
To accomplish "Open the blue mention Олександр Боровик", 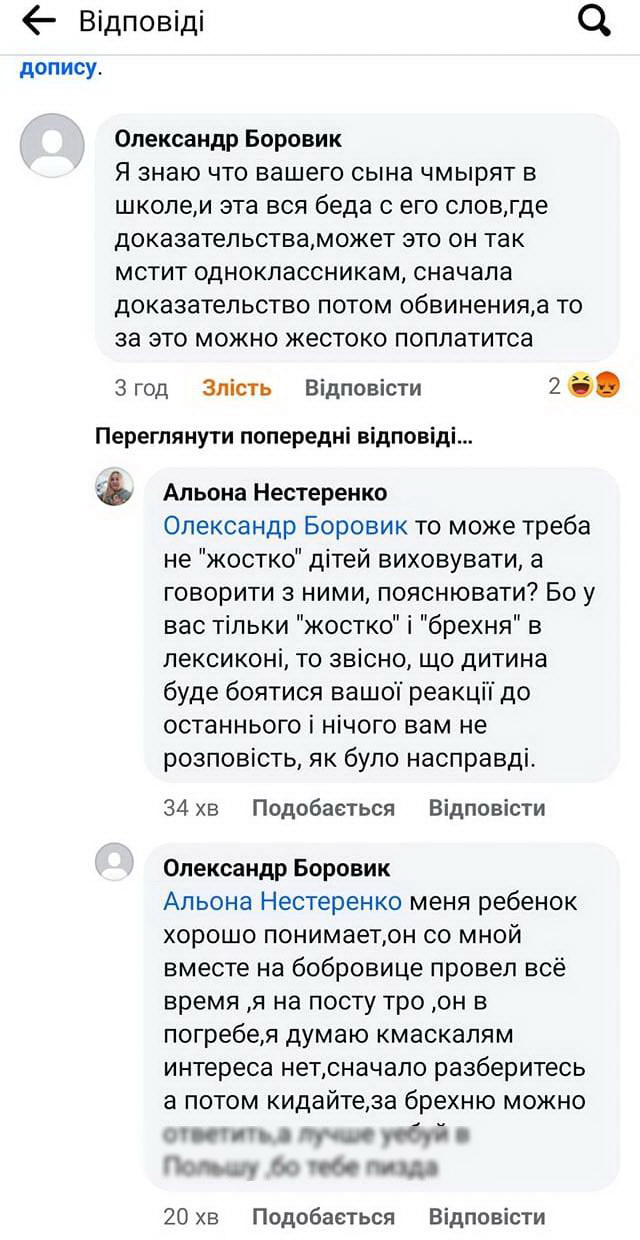I will pyautogui.click(x=285, y=526).
